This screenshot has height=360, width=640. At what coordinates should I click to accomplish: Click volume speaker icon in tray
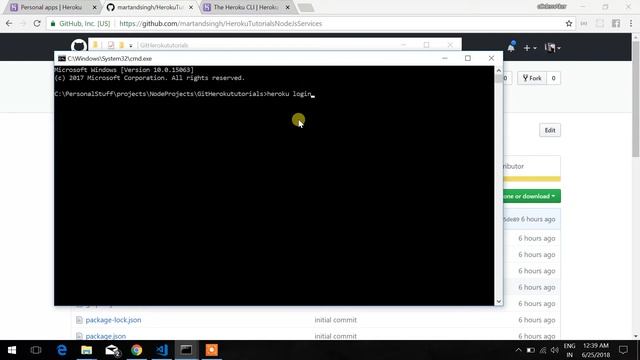click(554, 350)
